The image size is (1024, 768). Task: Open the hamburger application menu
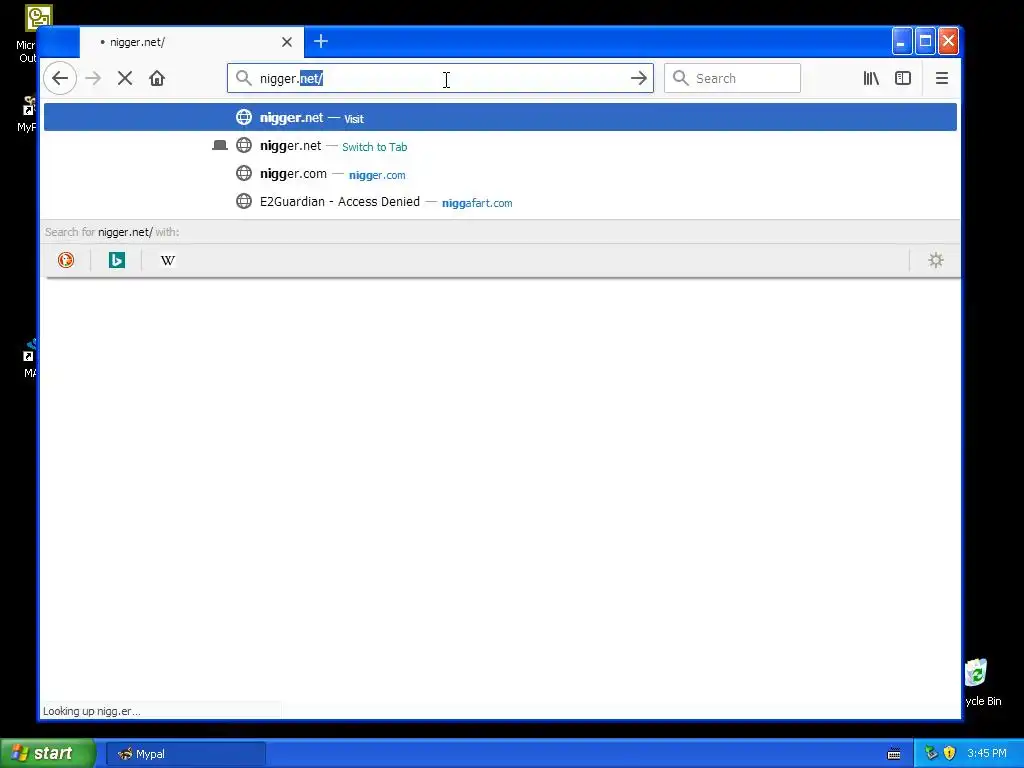click(x=942, y=78)
